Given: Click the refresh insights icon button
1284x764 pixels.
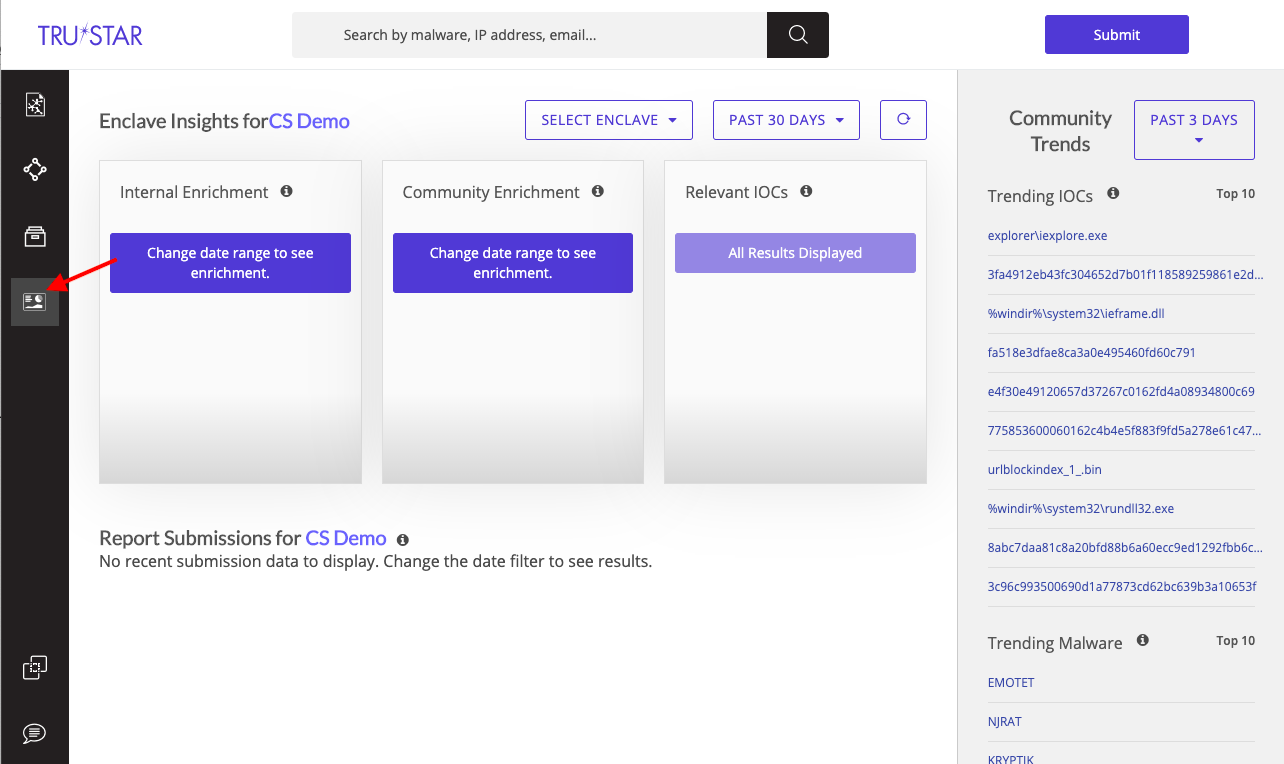Looking at the screenshot, I should coord(903,120).
